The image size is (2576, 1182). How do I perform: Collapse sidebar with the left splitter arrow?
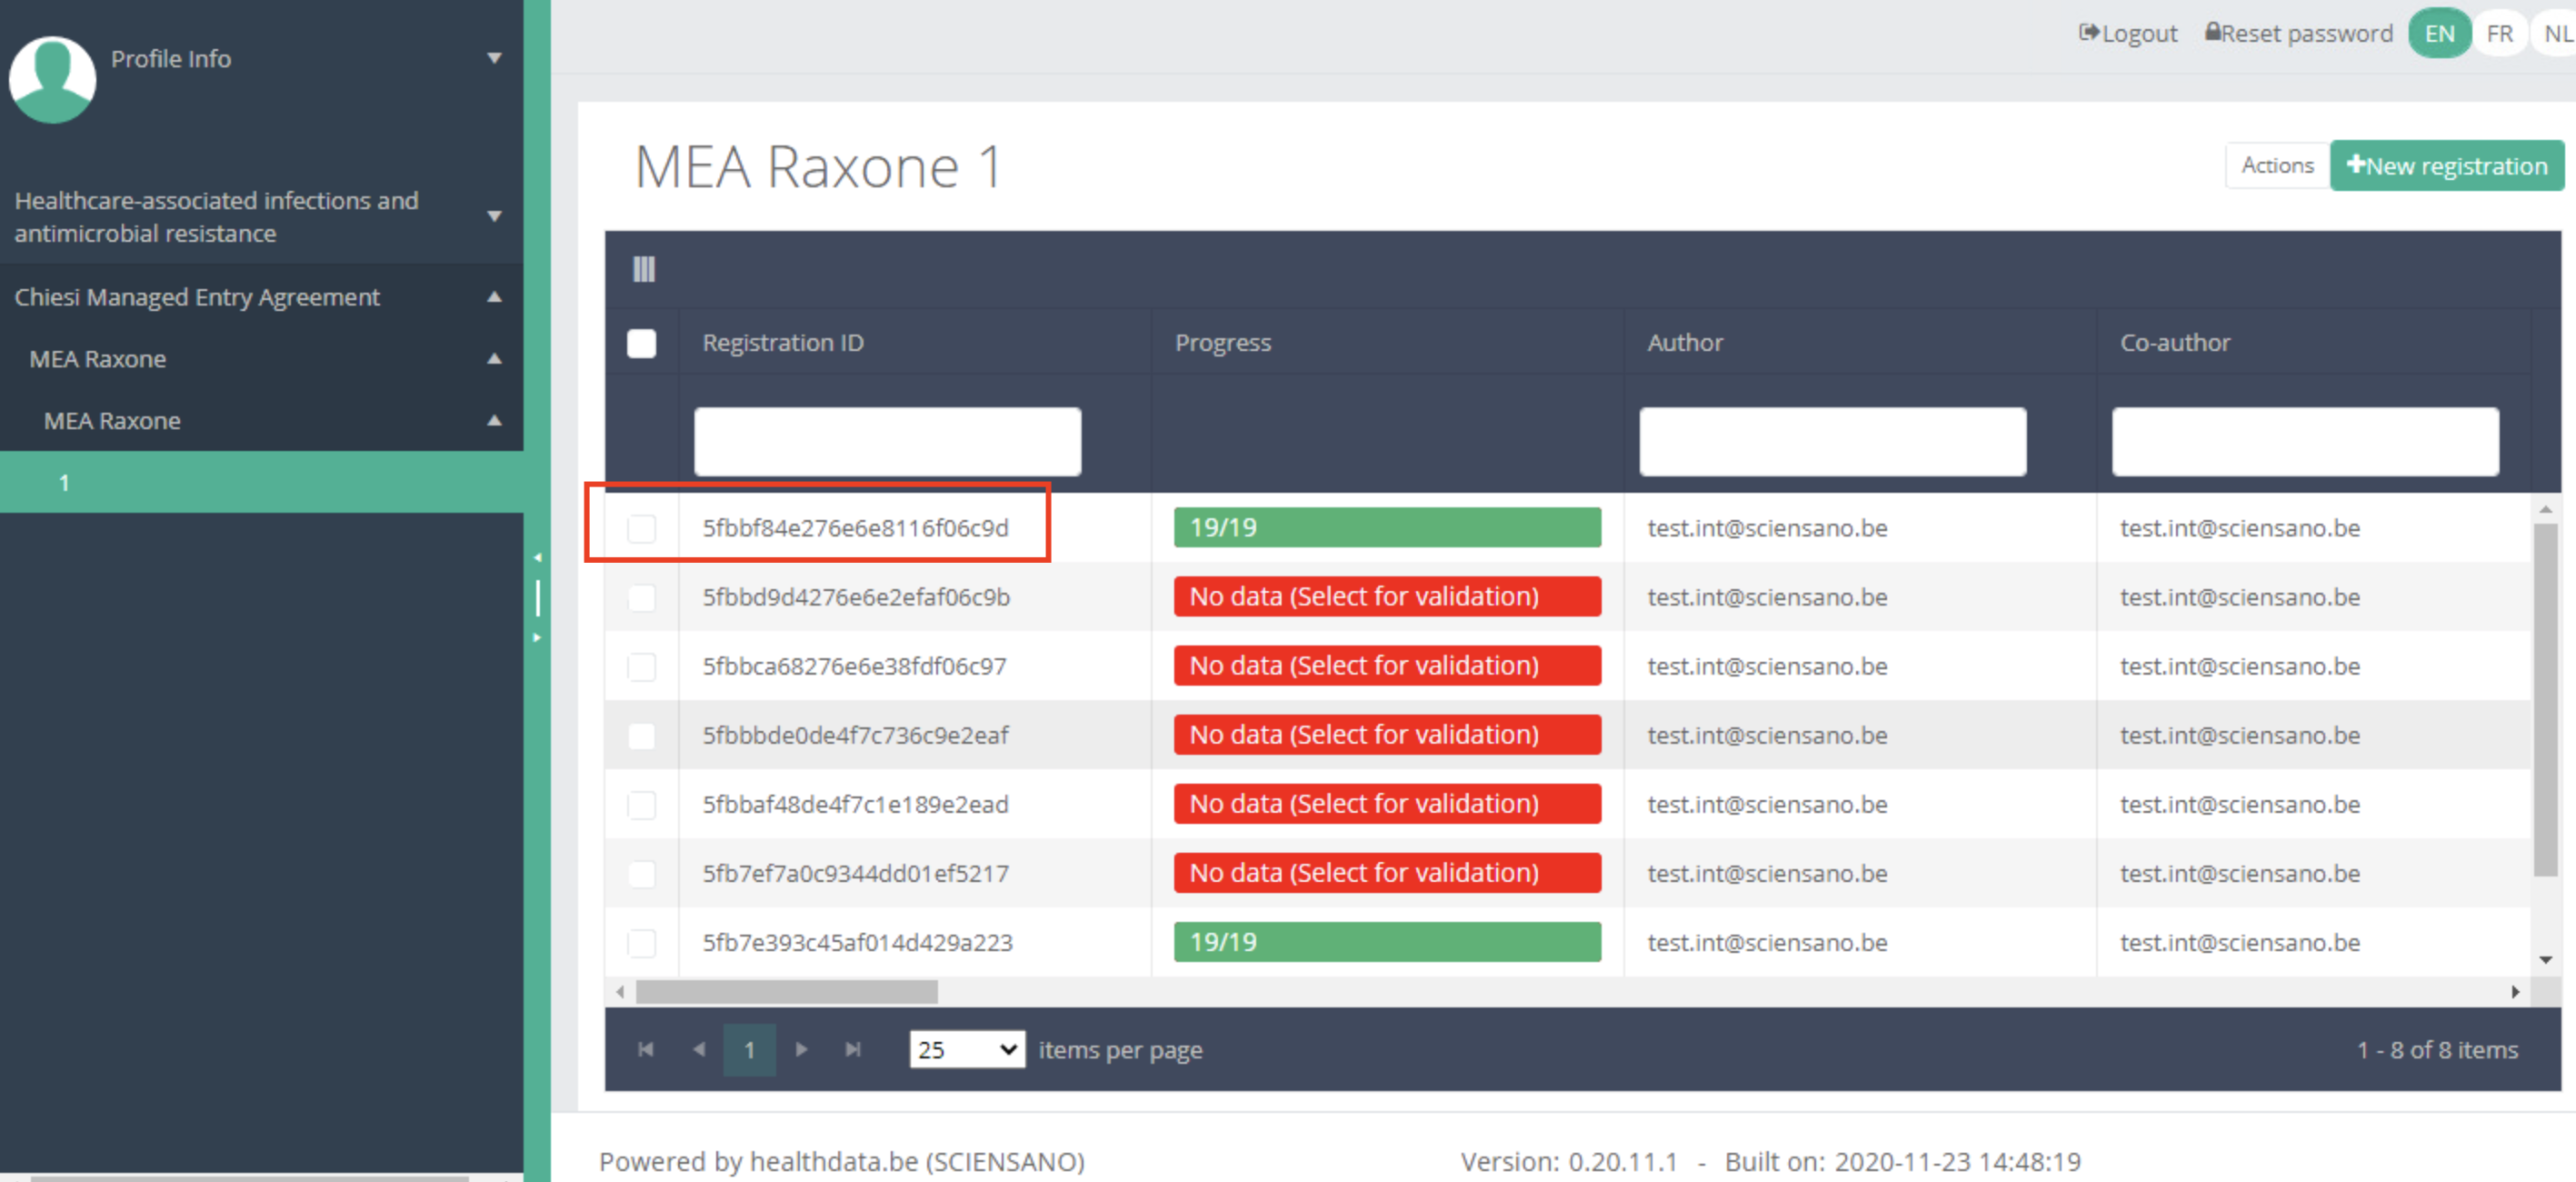coord(537,557)
